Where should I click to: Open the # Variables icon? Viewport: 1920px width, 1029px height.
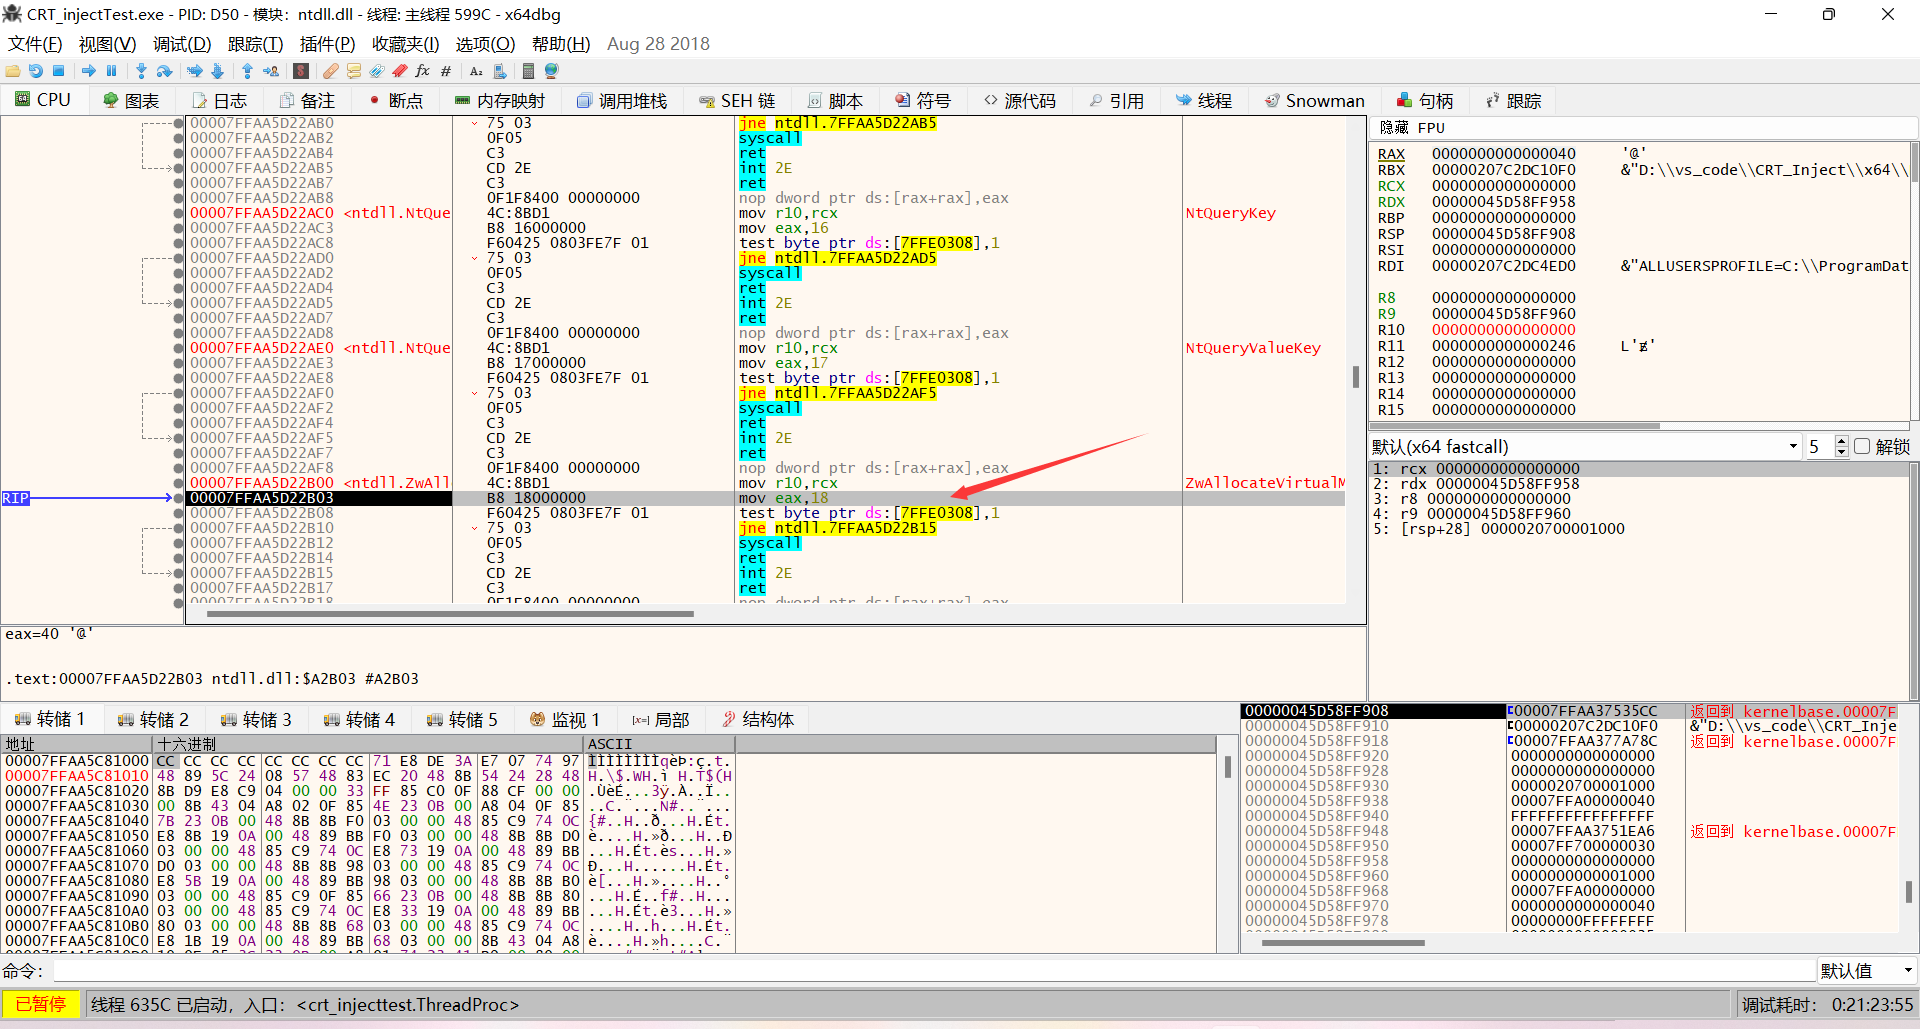446,71
